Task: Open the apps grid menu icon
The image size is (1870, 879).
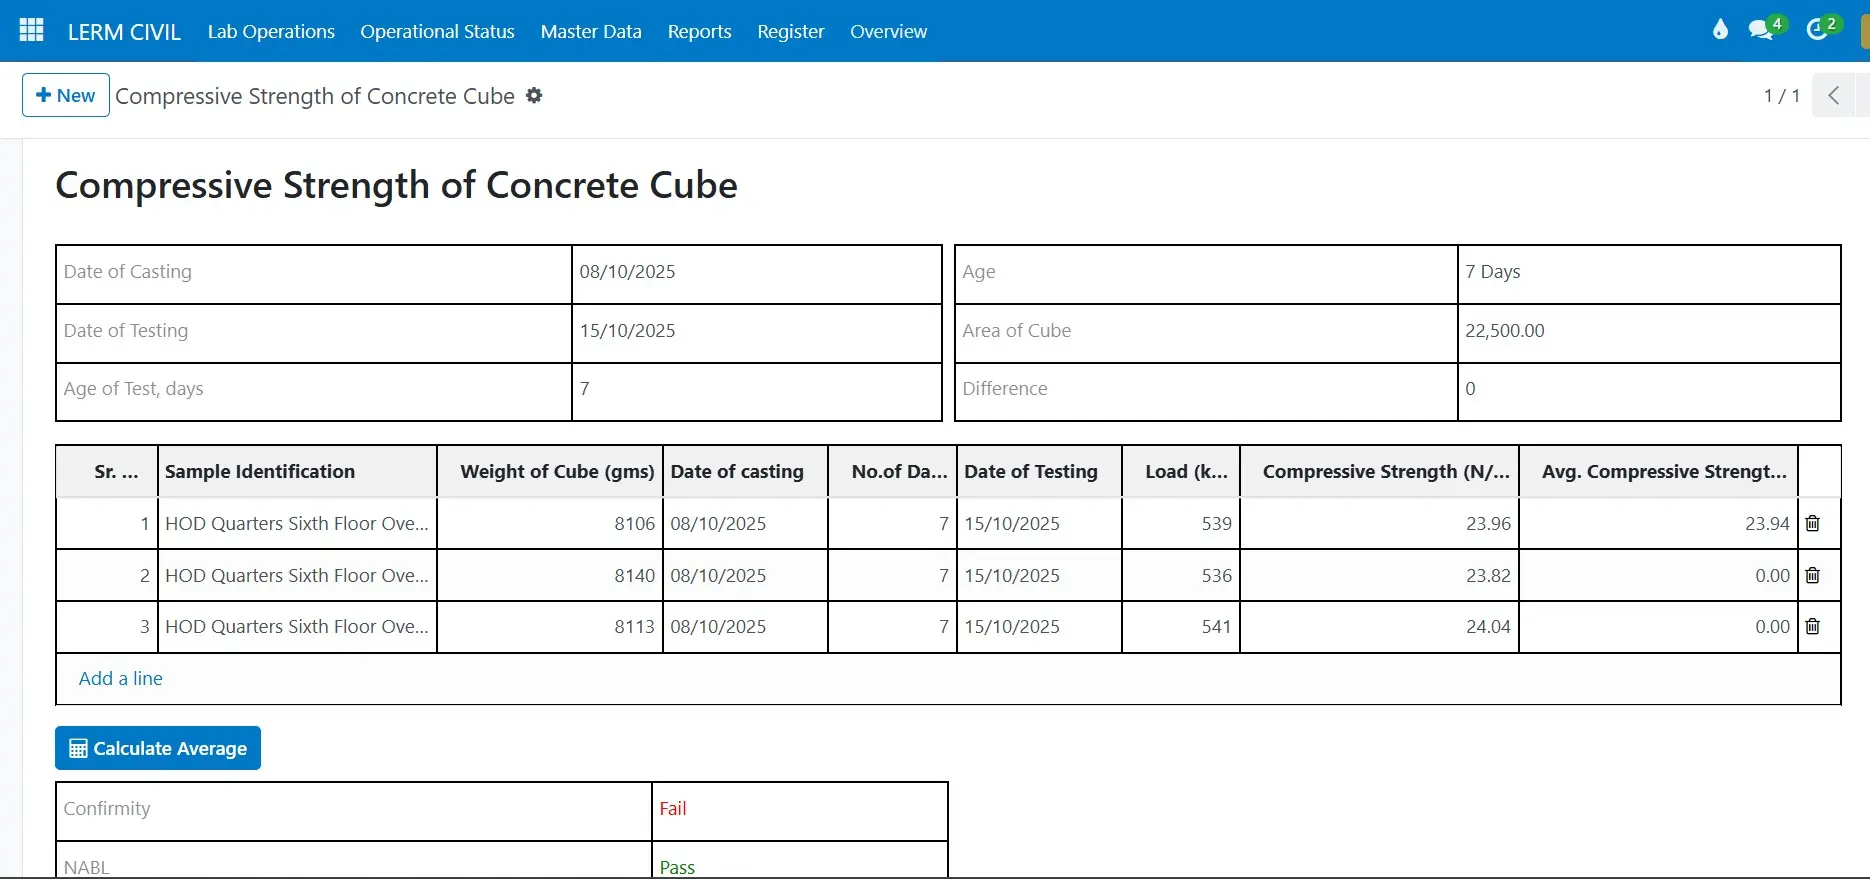Action: click(31, 31)
